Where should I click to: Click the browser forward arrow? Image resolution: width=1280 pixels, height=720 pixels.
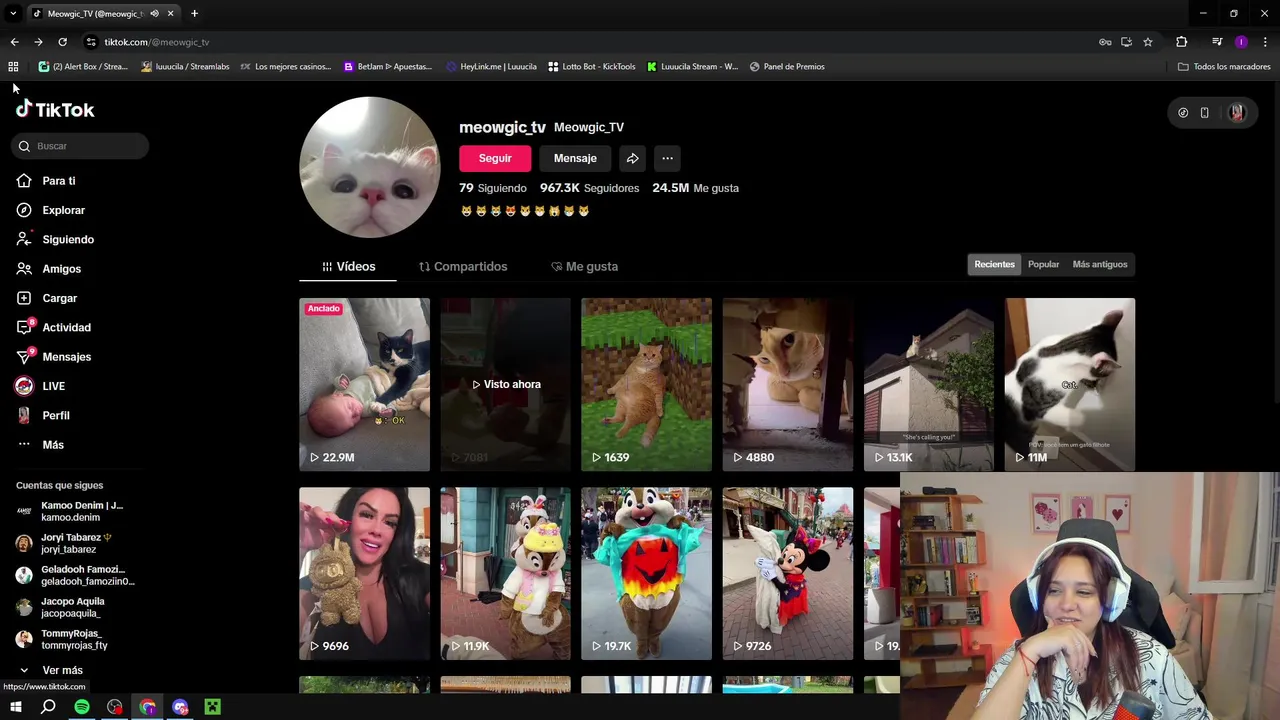pyautogui.click(x=38, y=42)
